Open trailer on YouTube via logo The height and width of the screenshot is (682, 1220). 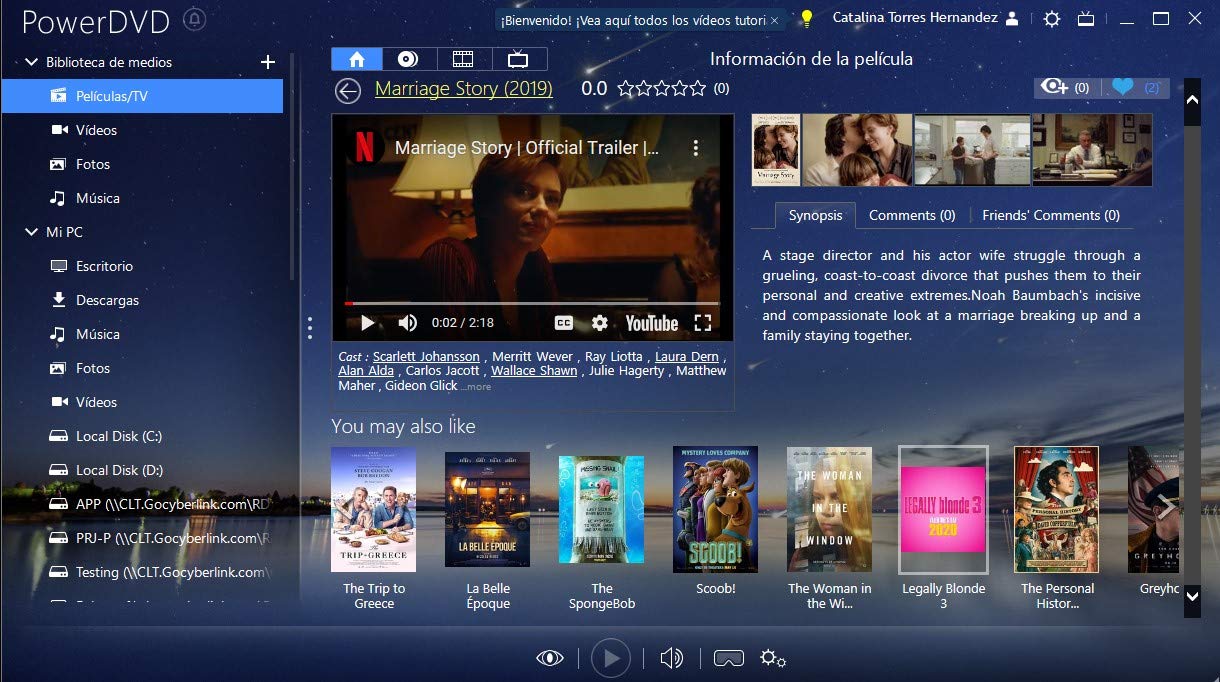click(x=652, y=323)
